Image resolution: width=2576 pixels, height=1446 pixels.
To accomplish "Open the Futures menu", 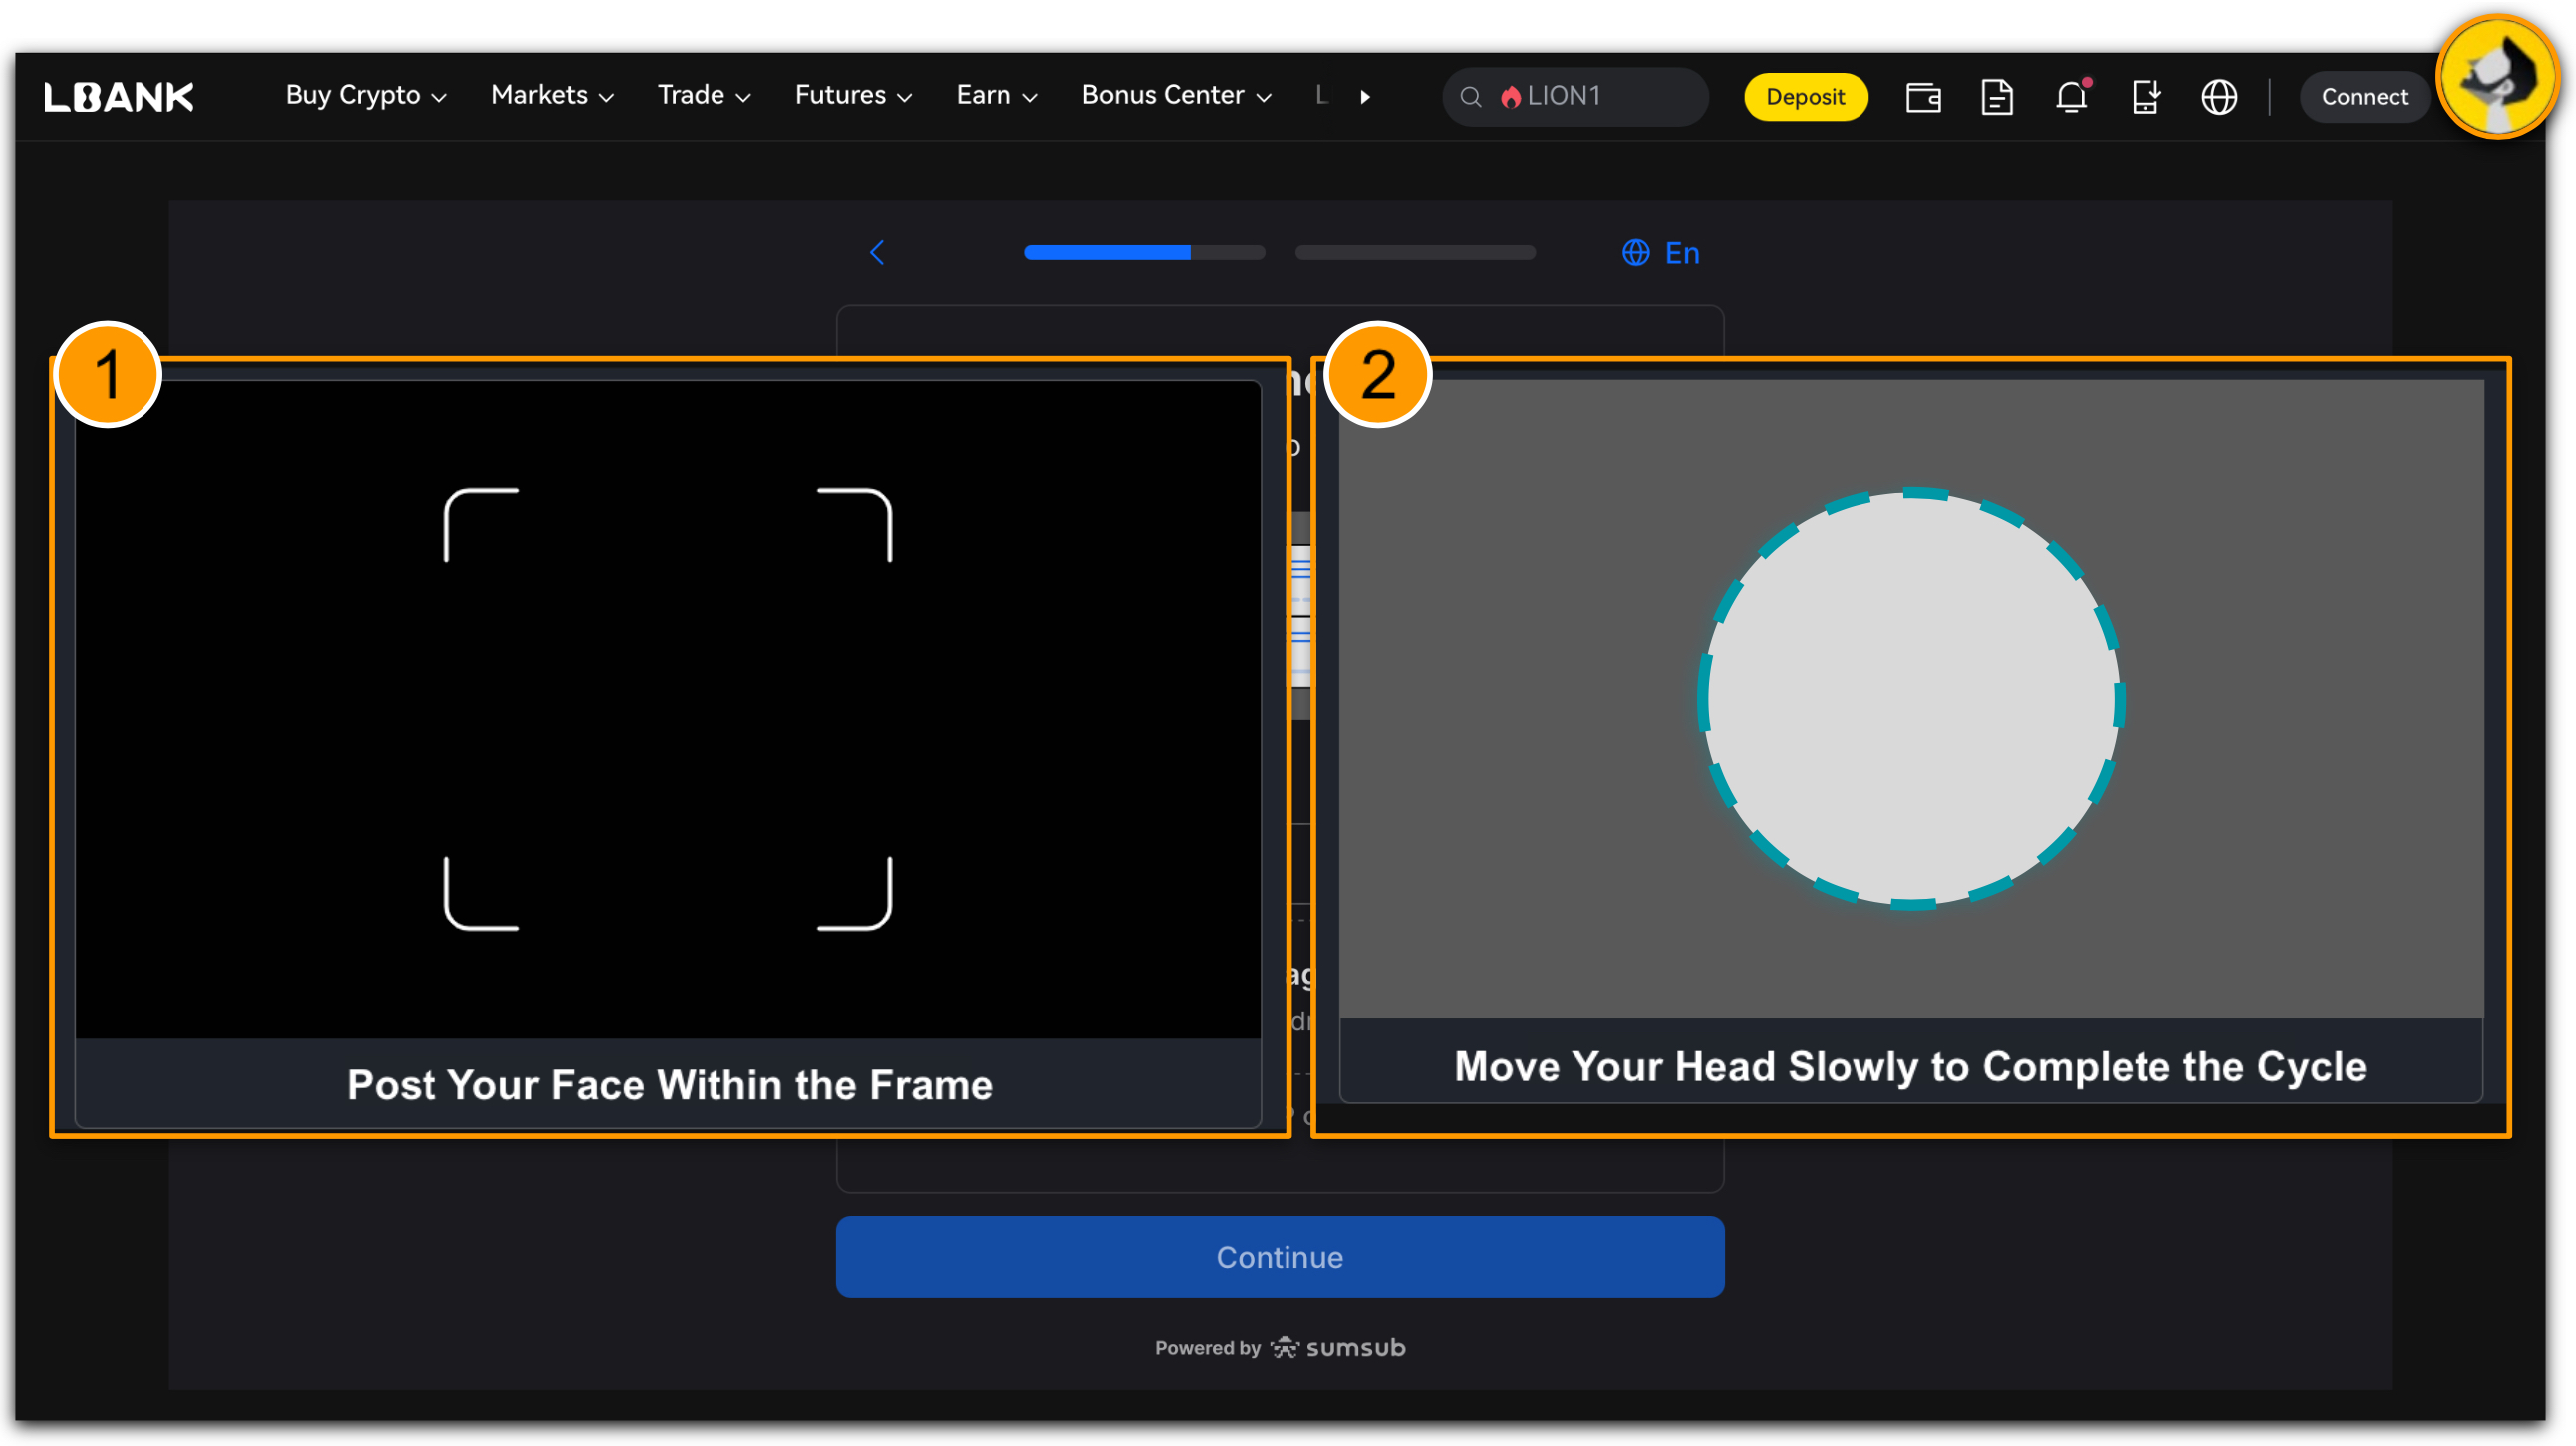I will coord(853,96).
